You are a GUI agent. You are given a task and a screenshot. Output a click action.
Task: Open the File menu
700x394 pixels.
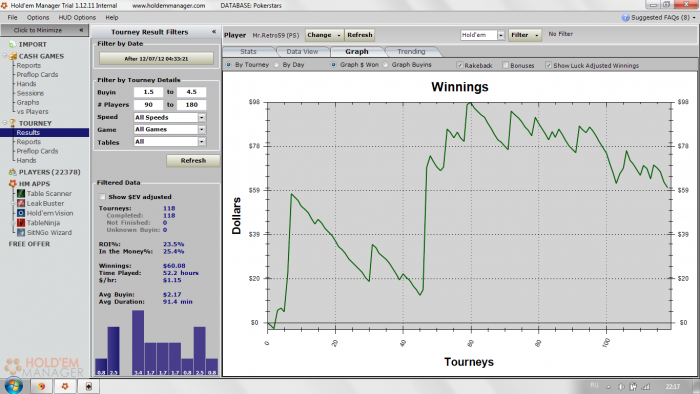point(12,17)
